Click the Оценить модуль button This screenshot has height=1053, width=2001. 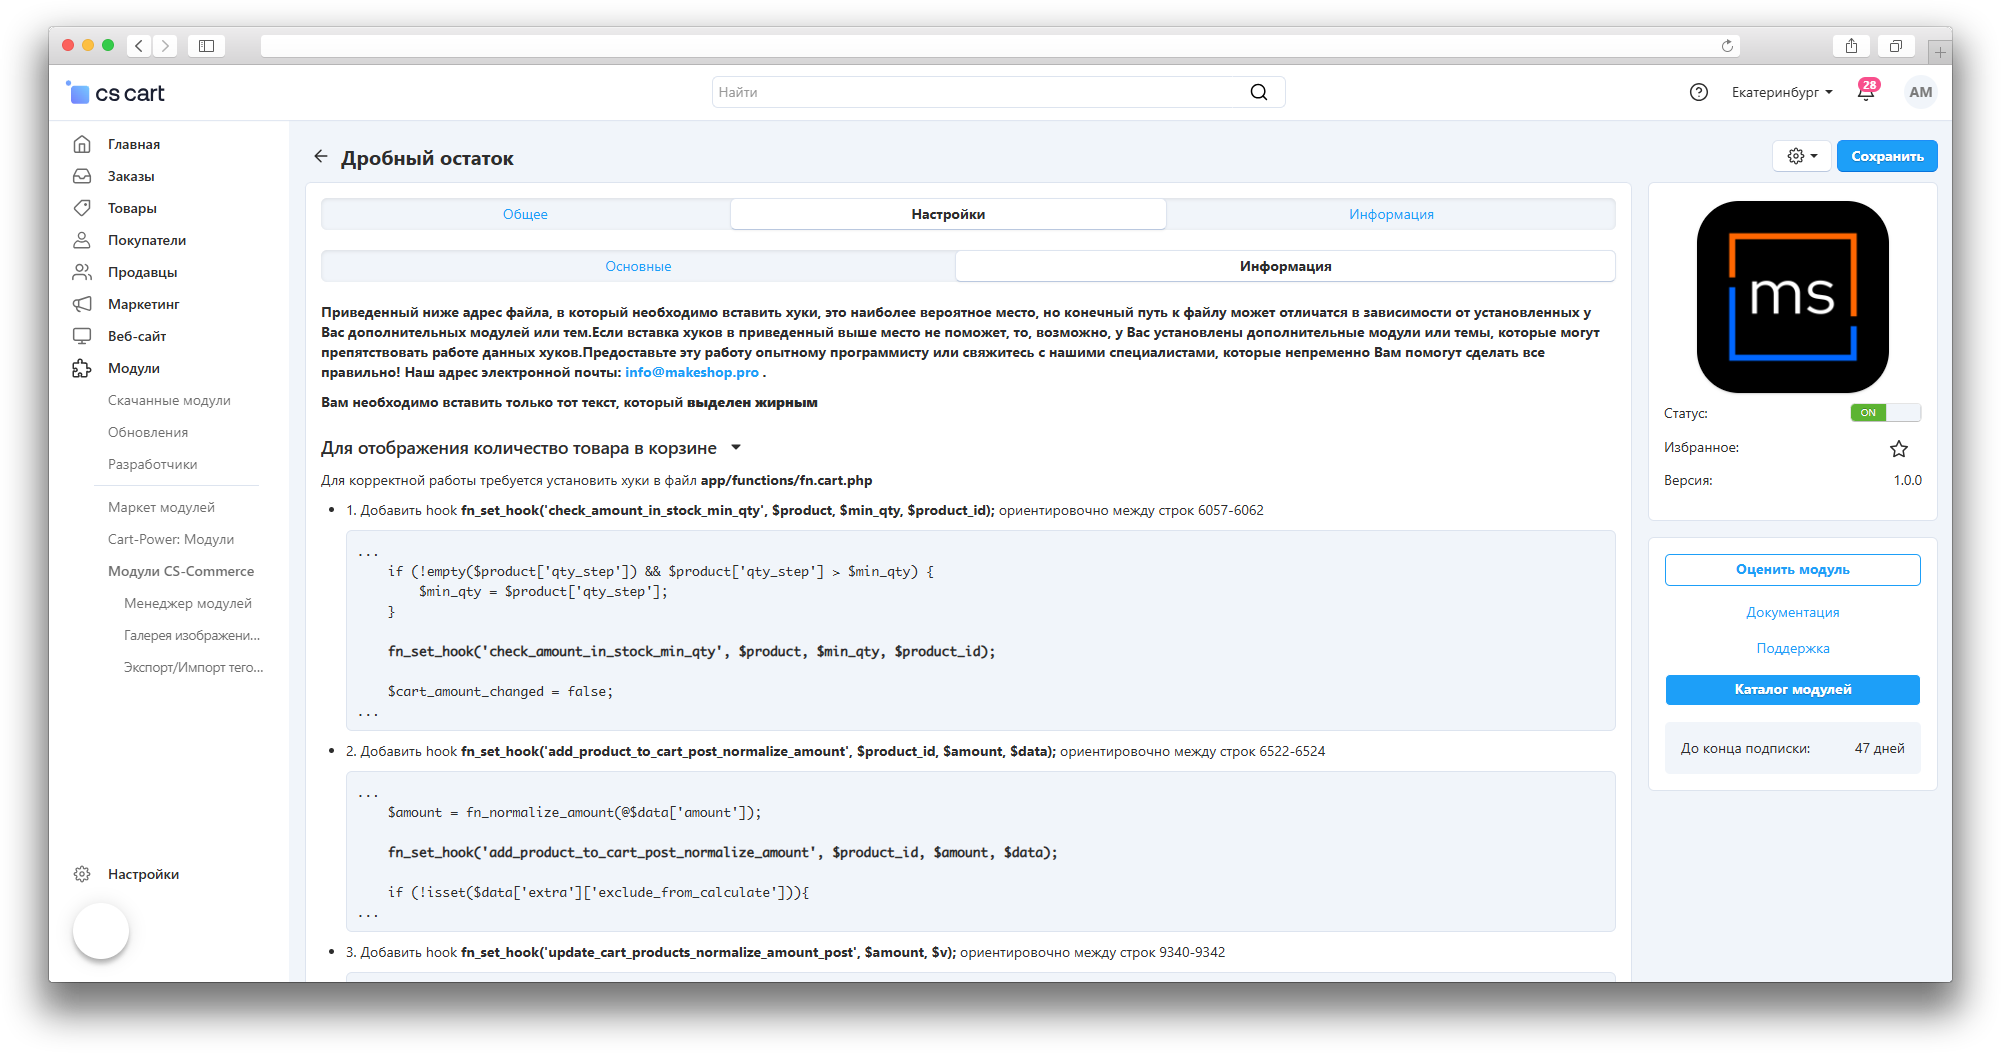pyautogui.click(x=1792, y=569)
